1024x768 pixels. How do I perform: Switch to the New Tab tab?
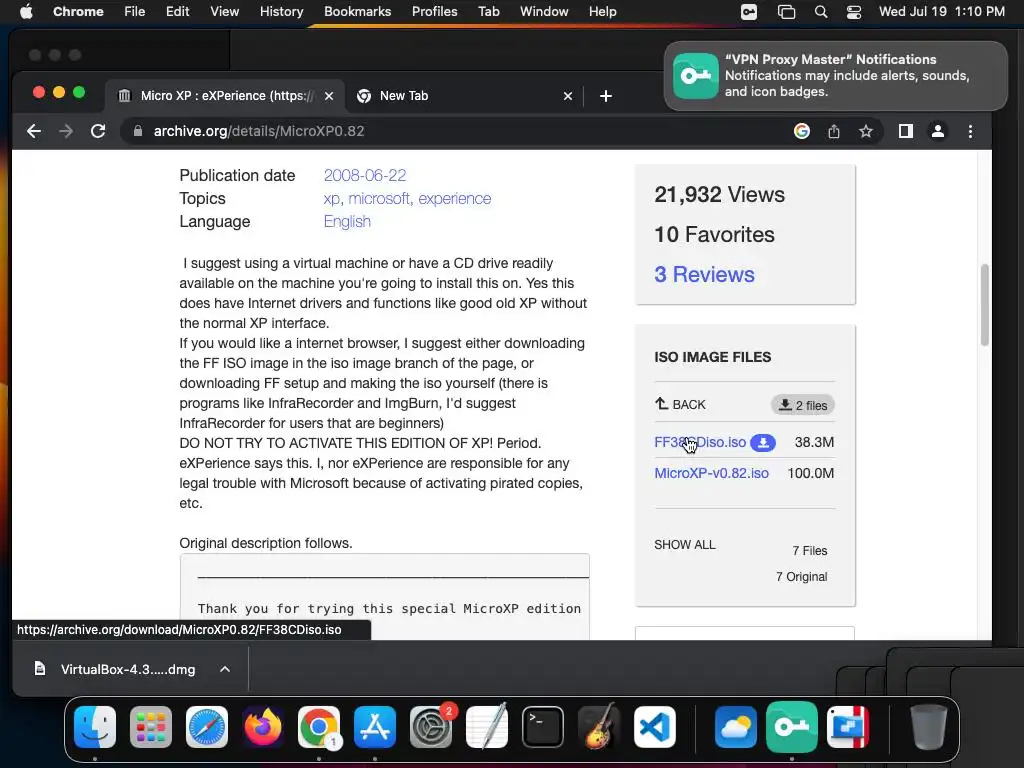[464, 96]
